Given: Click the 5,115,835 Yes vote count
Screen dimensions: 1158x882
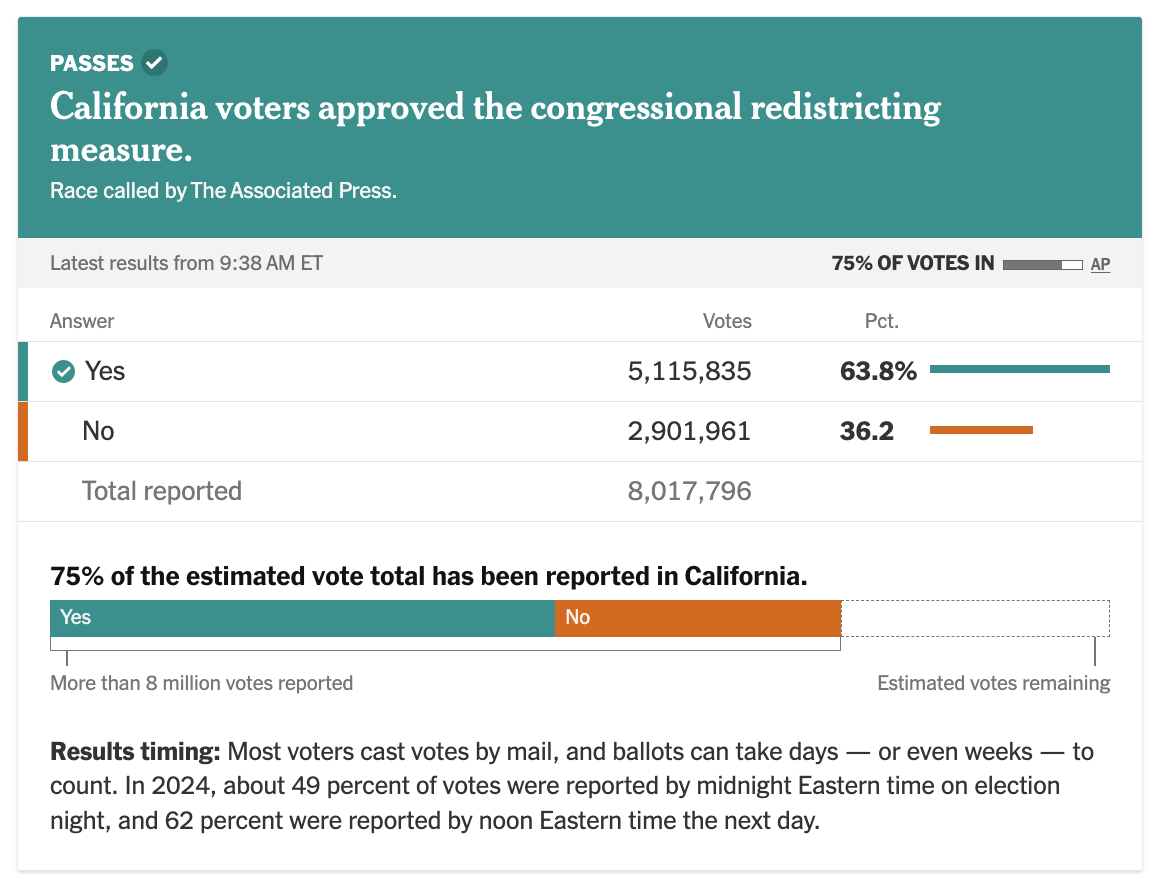Looking at the screenshot, I should [689, 372].
